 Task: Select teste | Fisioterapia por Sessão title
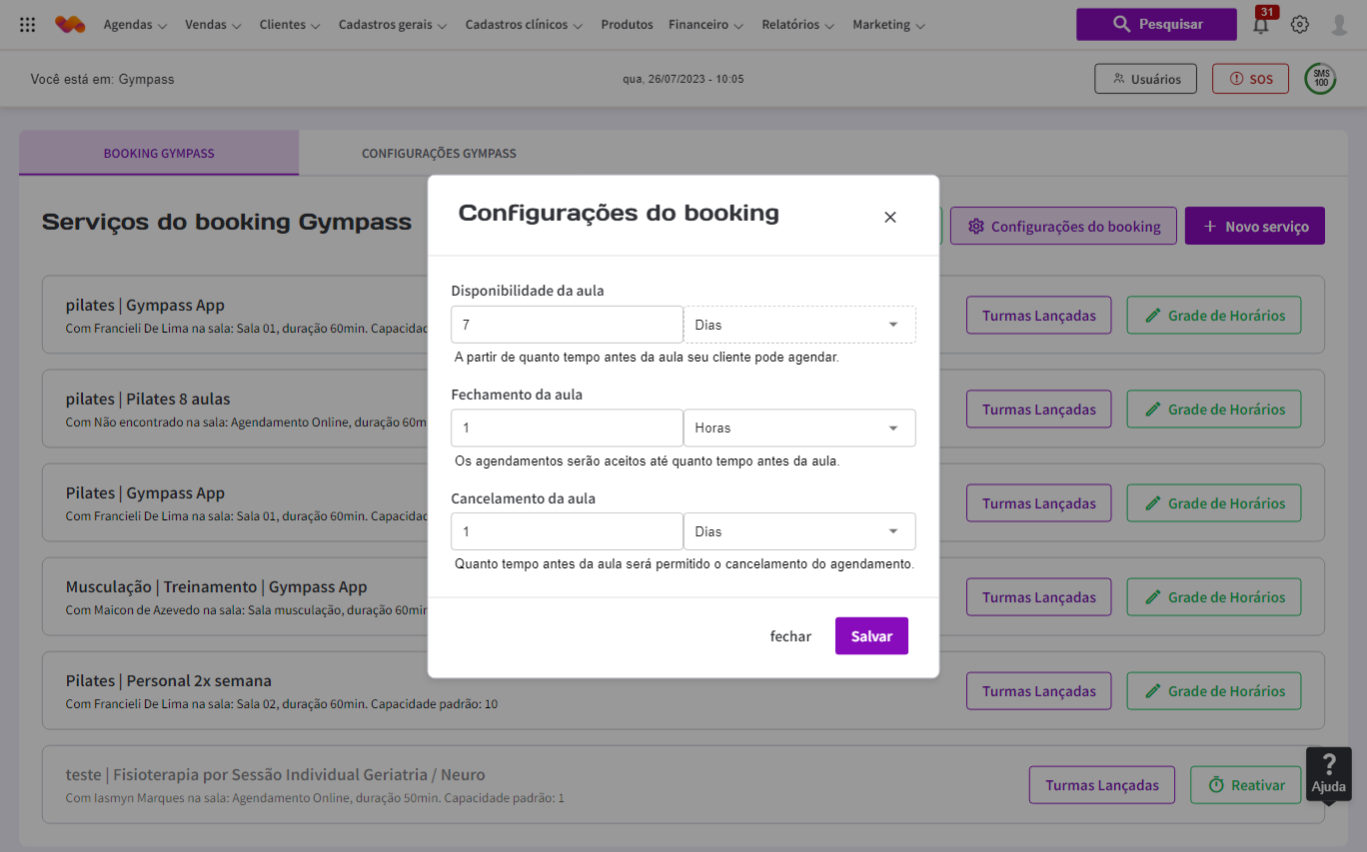275,775
